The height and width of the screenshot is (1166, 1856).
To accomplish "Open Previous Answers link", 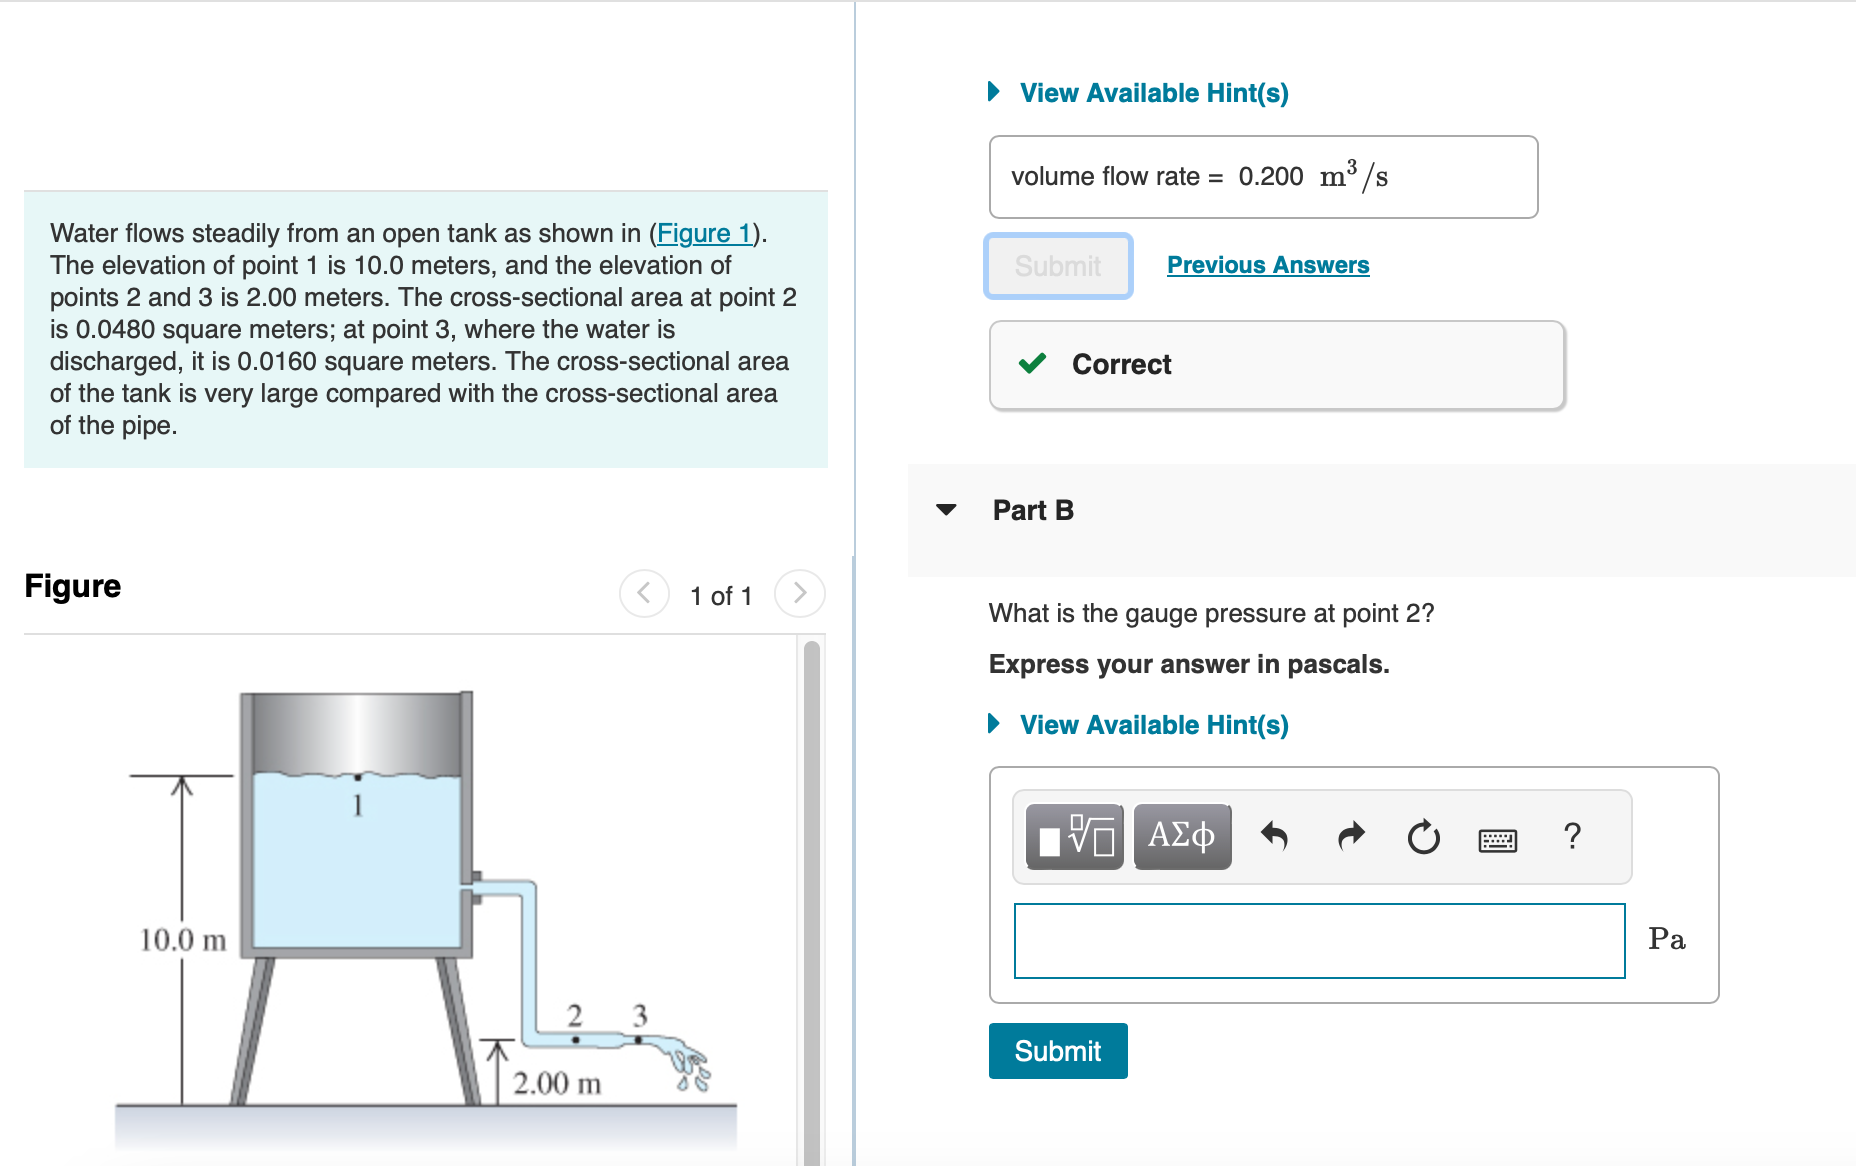I will tap(1268, 265).
